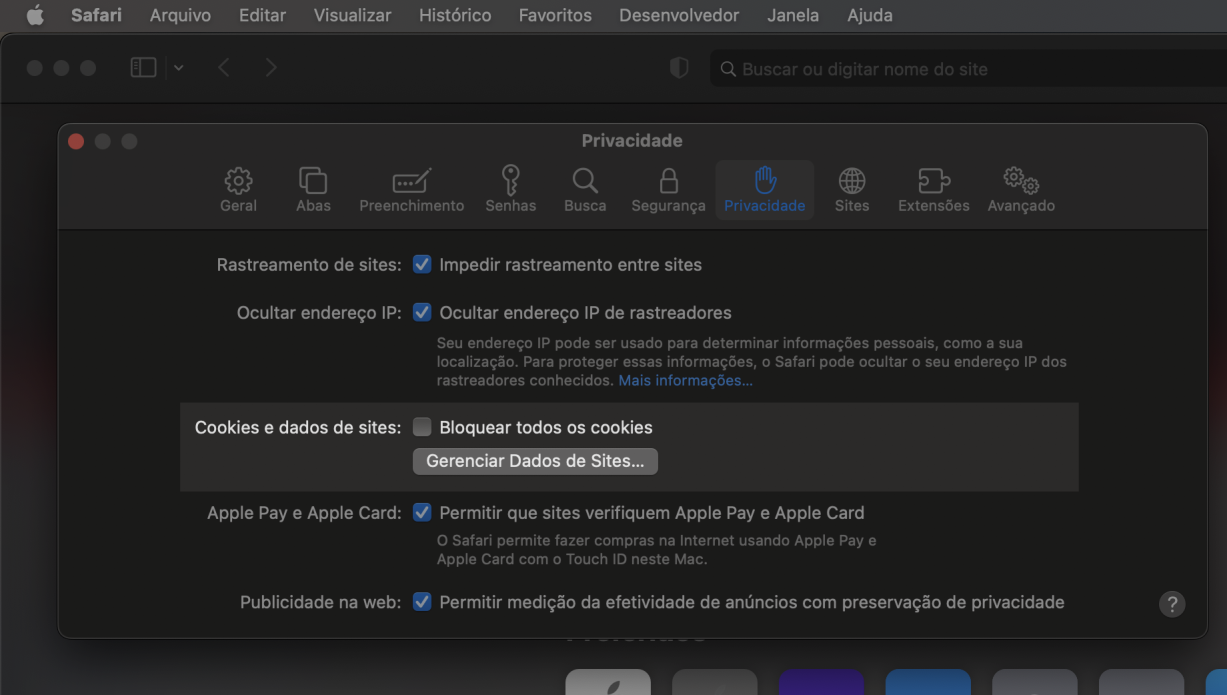Uncheck Permitir que sites verifiquem Apple Pay

pyautogui.click(x=422, y=513)
